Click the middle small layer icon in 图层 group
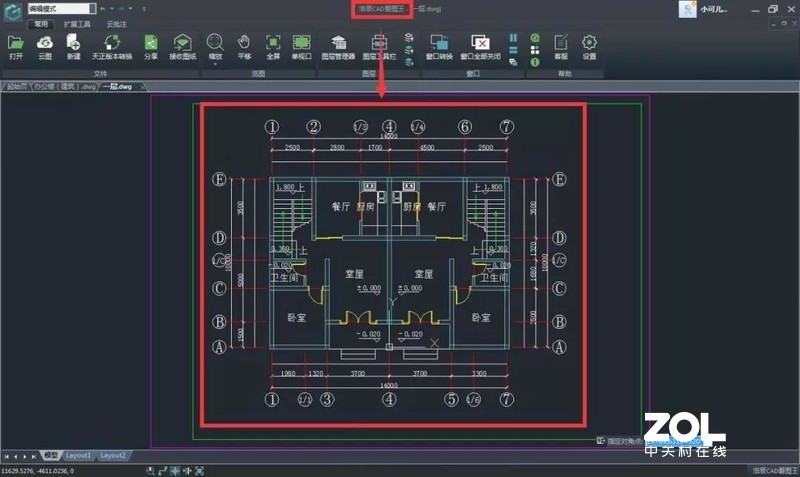 coord(409,50)
